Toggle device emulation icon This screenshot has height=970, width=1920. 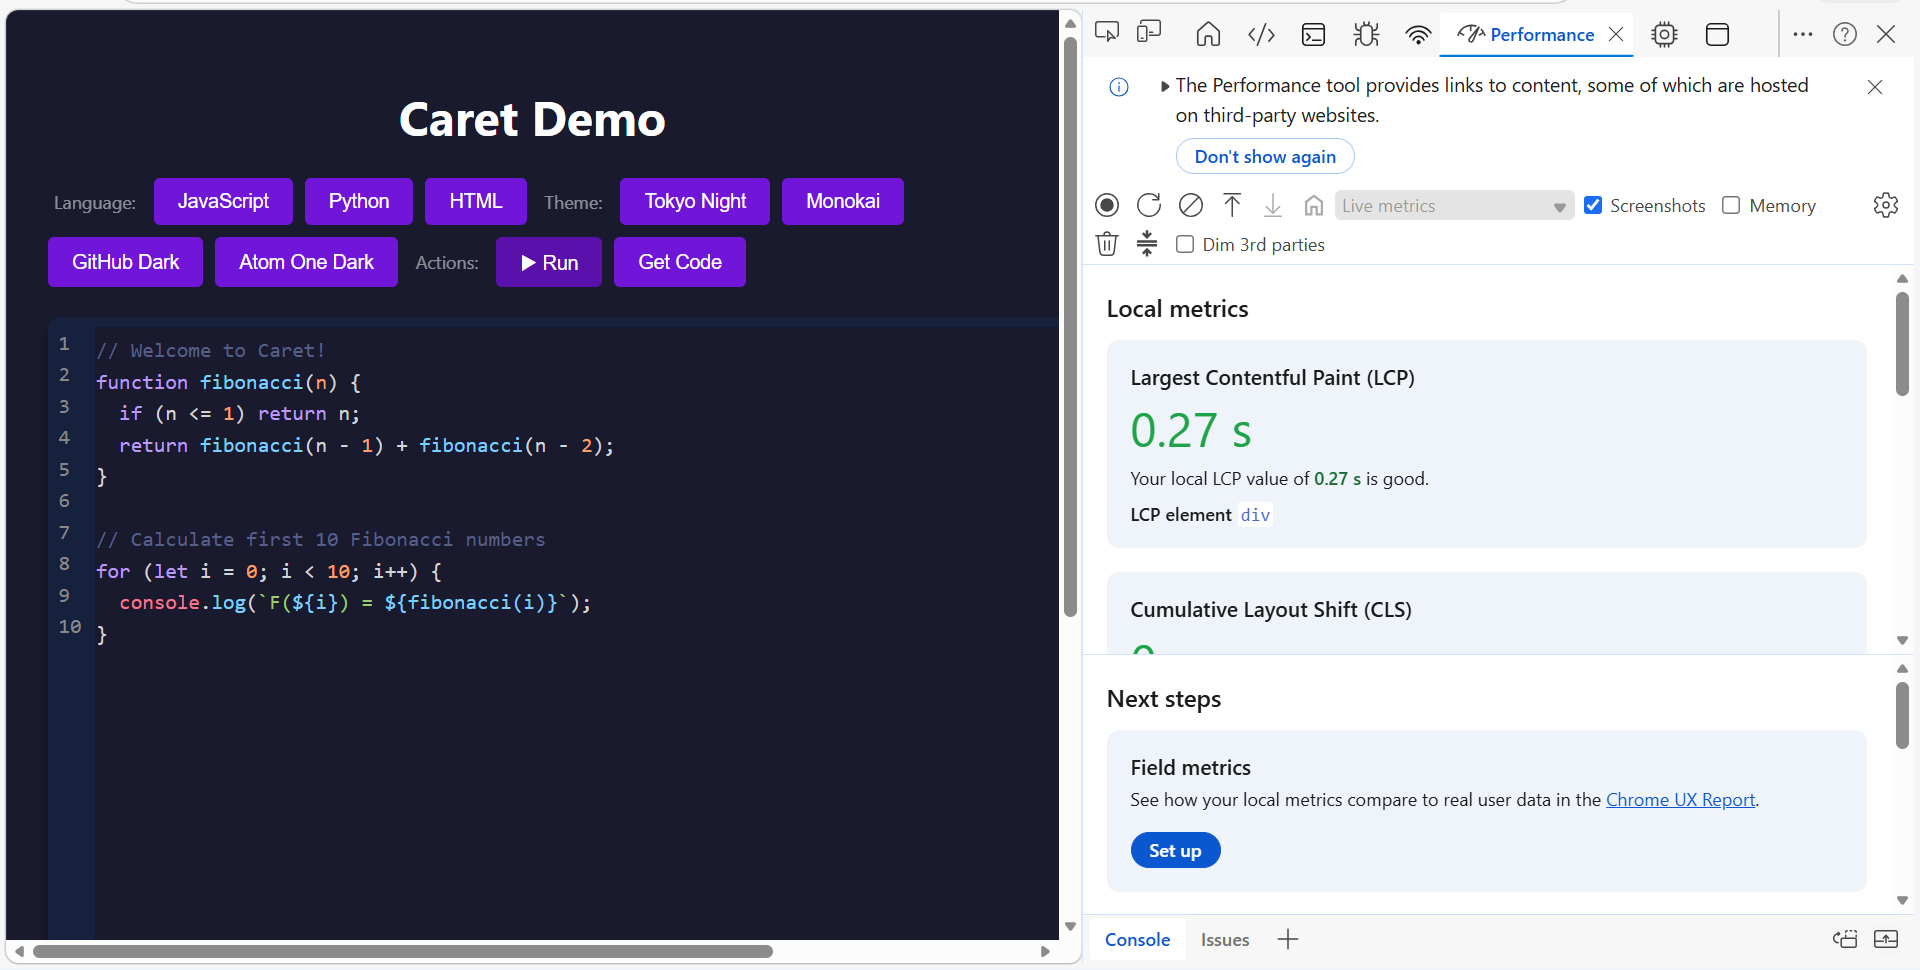[1149, 34]
